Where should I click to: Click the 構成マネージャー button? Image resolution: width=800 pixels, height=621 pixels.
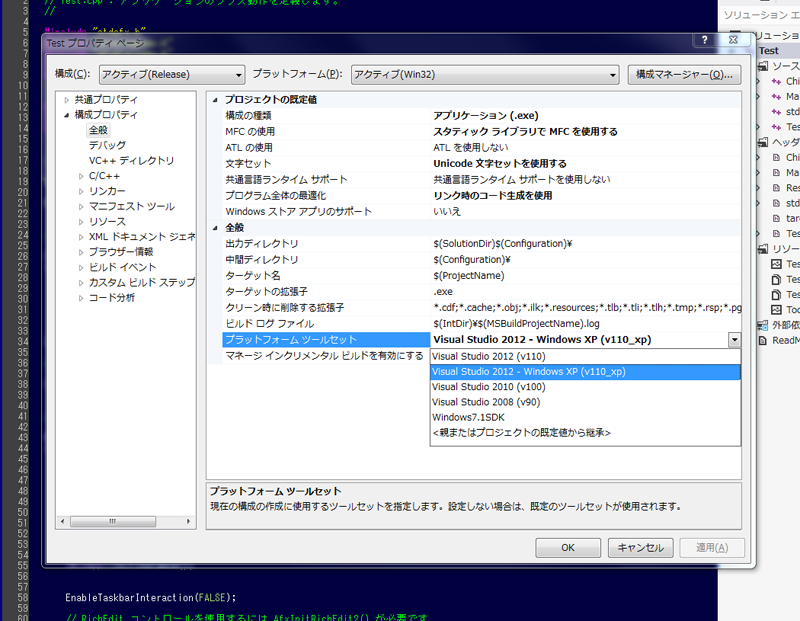684,74
